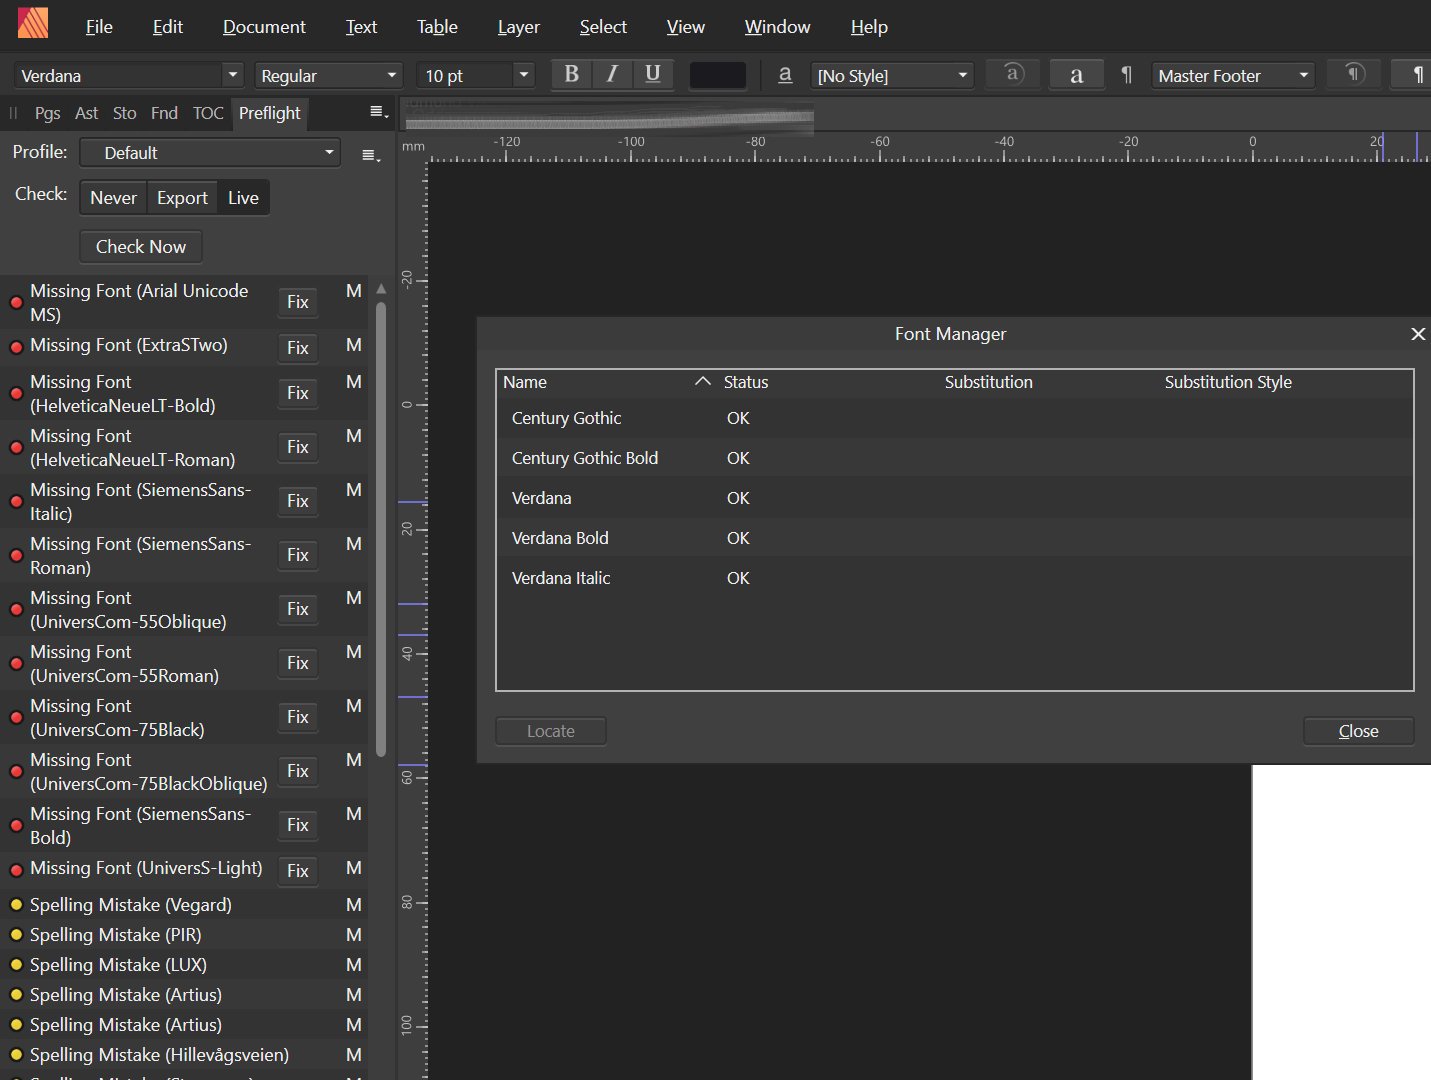Viewport: 1431px width, 1080px height.
Task: Select Century Gothic row in Font Manager
Action: 954,418
